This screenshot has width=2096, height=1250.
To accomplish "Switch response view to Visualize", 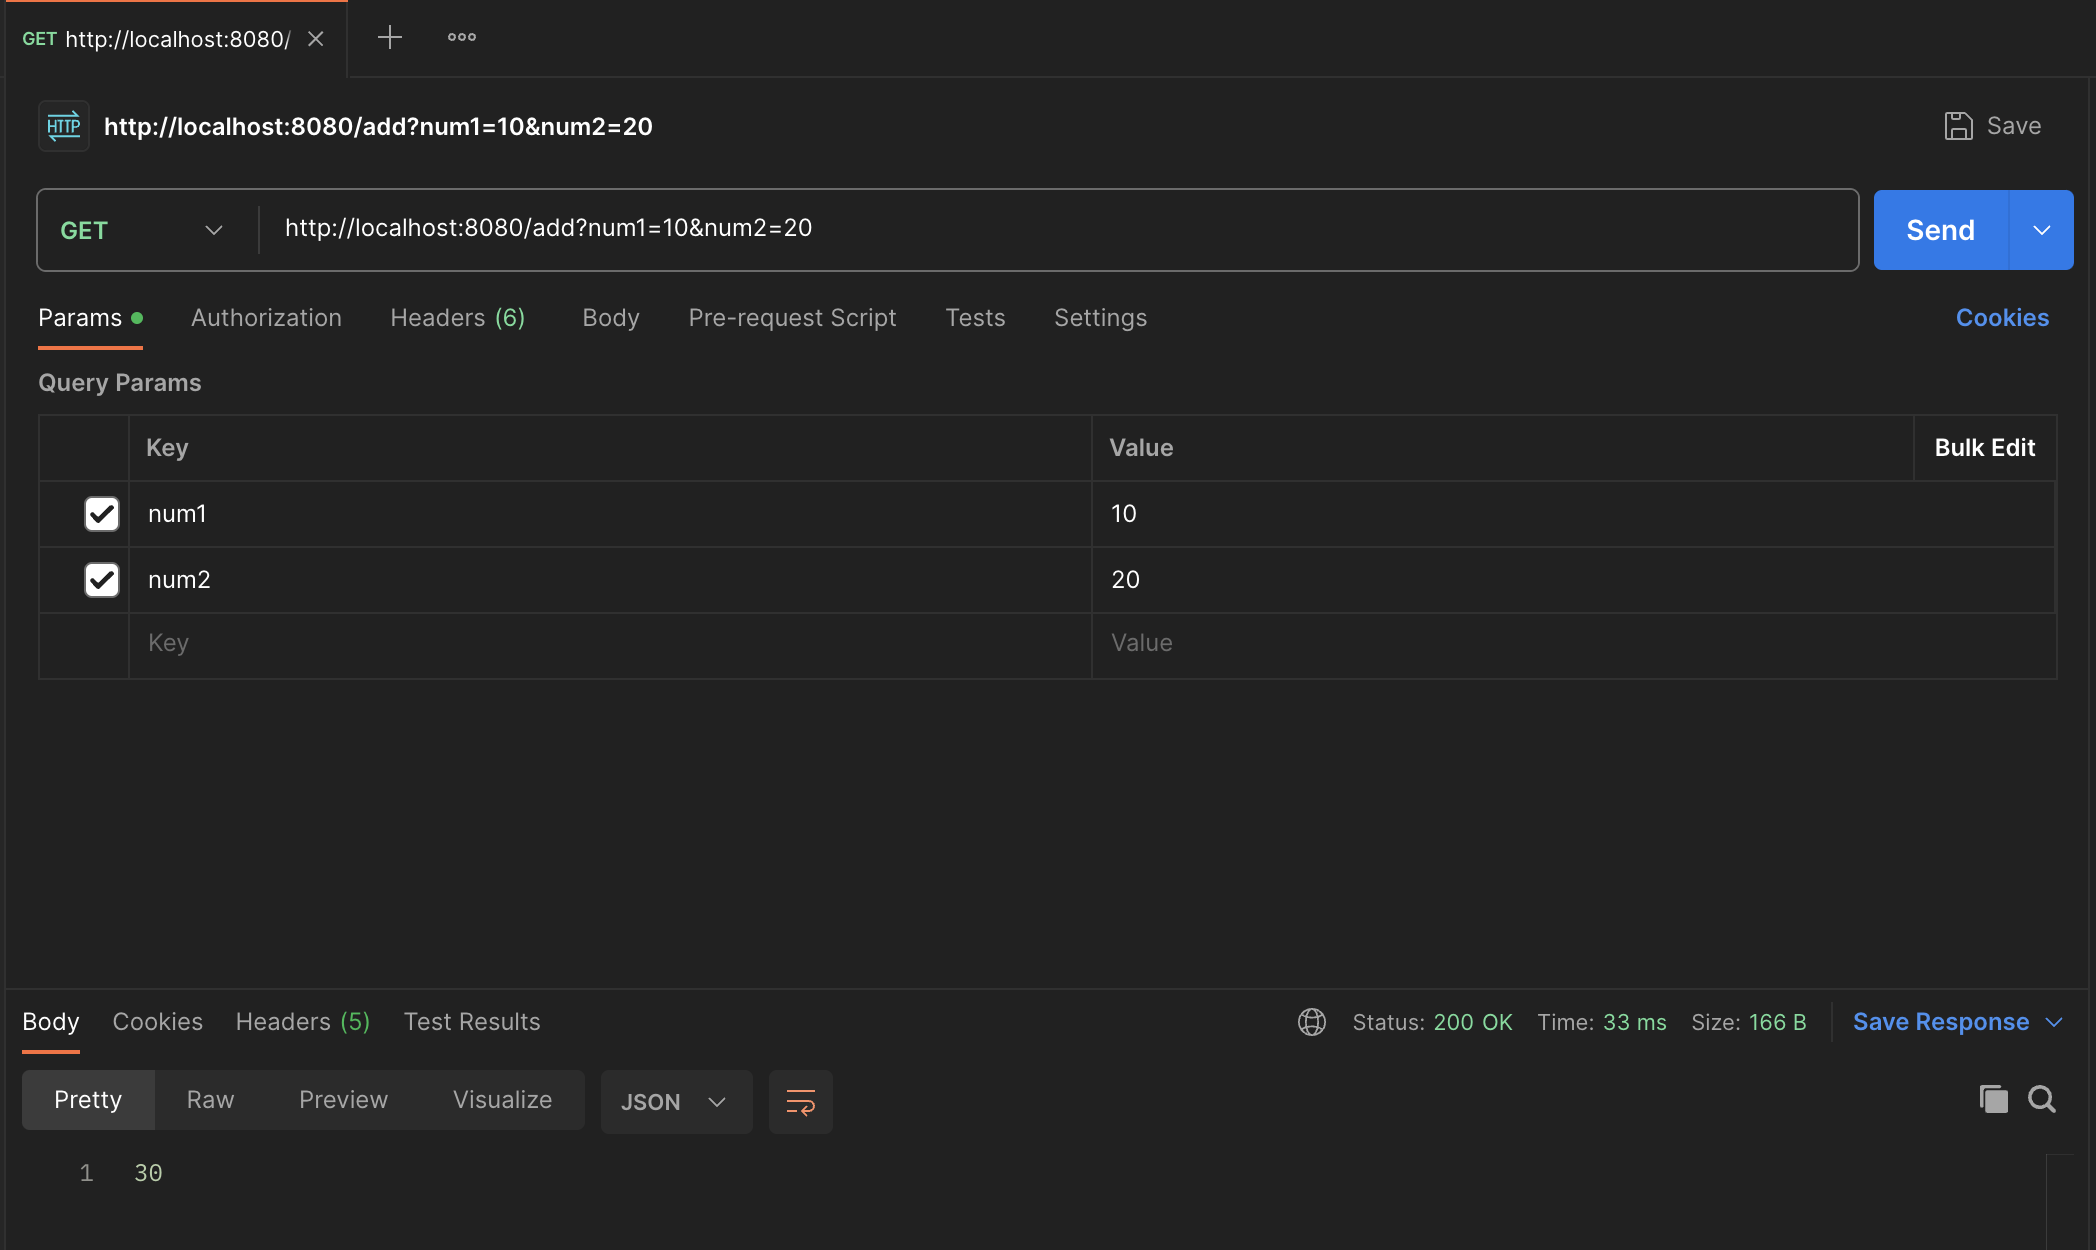I will 502,1100.
